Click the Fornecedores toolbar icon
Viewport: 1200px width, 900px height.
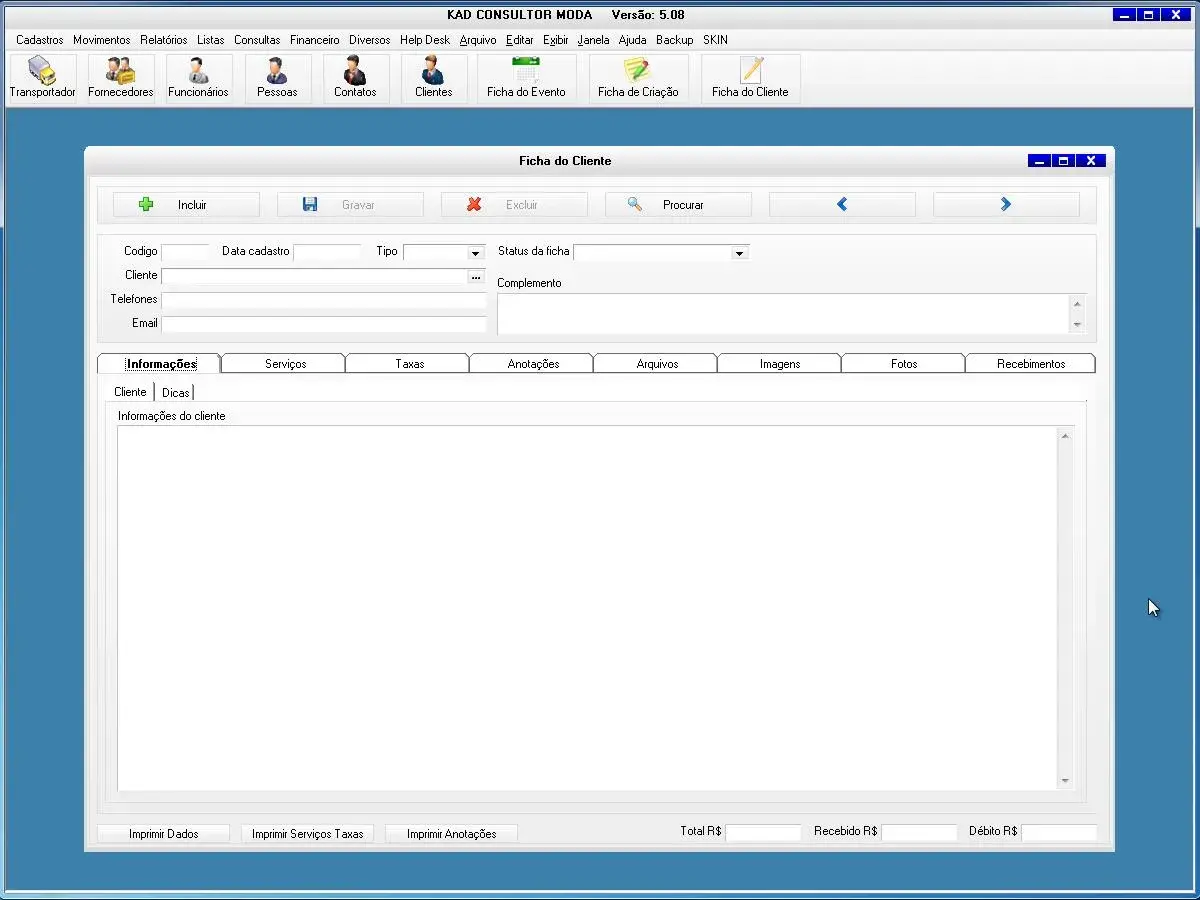120,72
